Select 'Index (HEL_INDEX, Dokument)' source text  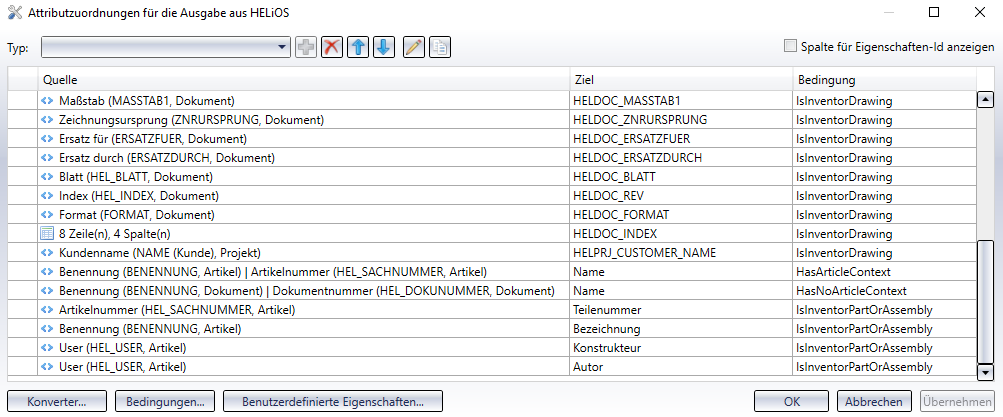[139, 196]
